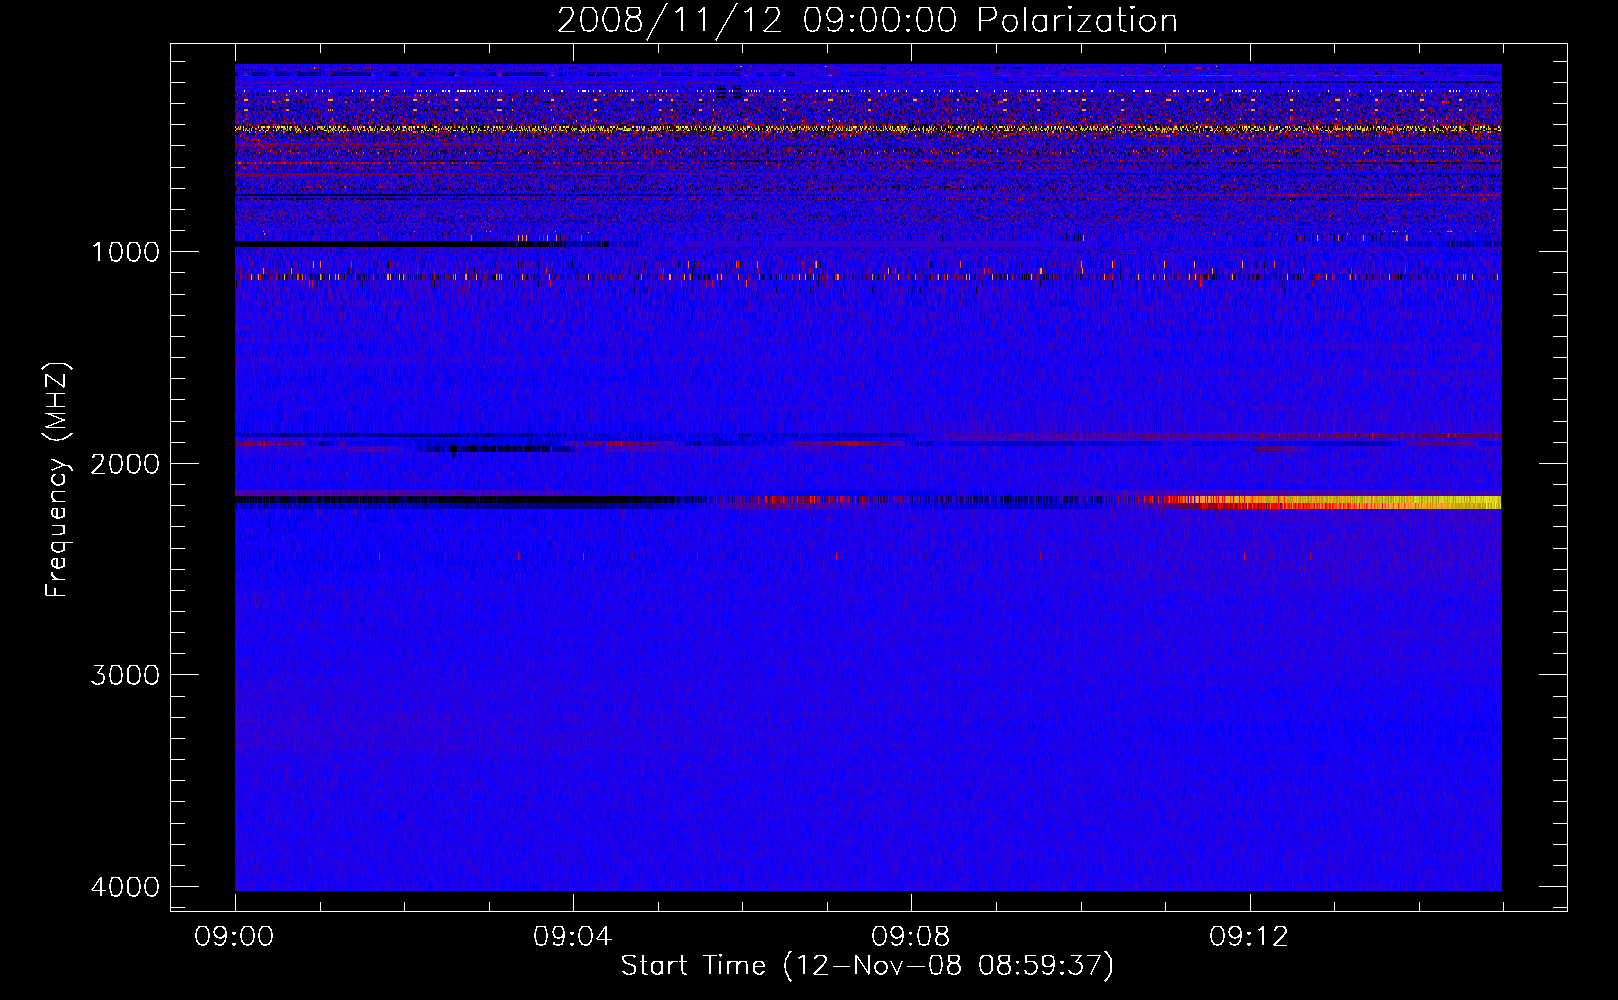1618x1000 pixels.
Task: Click the 3000 frequency tick label
Action: point(125,675)
